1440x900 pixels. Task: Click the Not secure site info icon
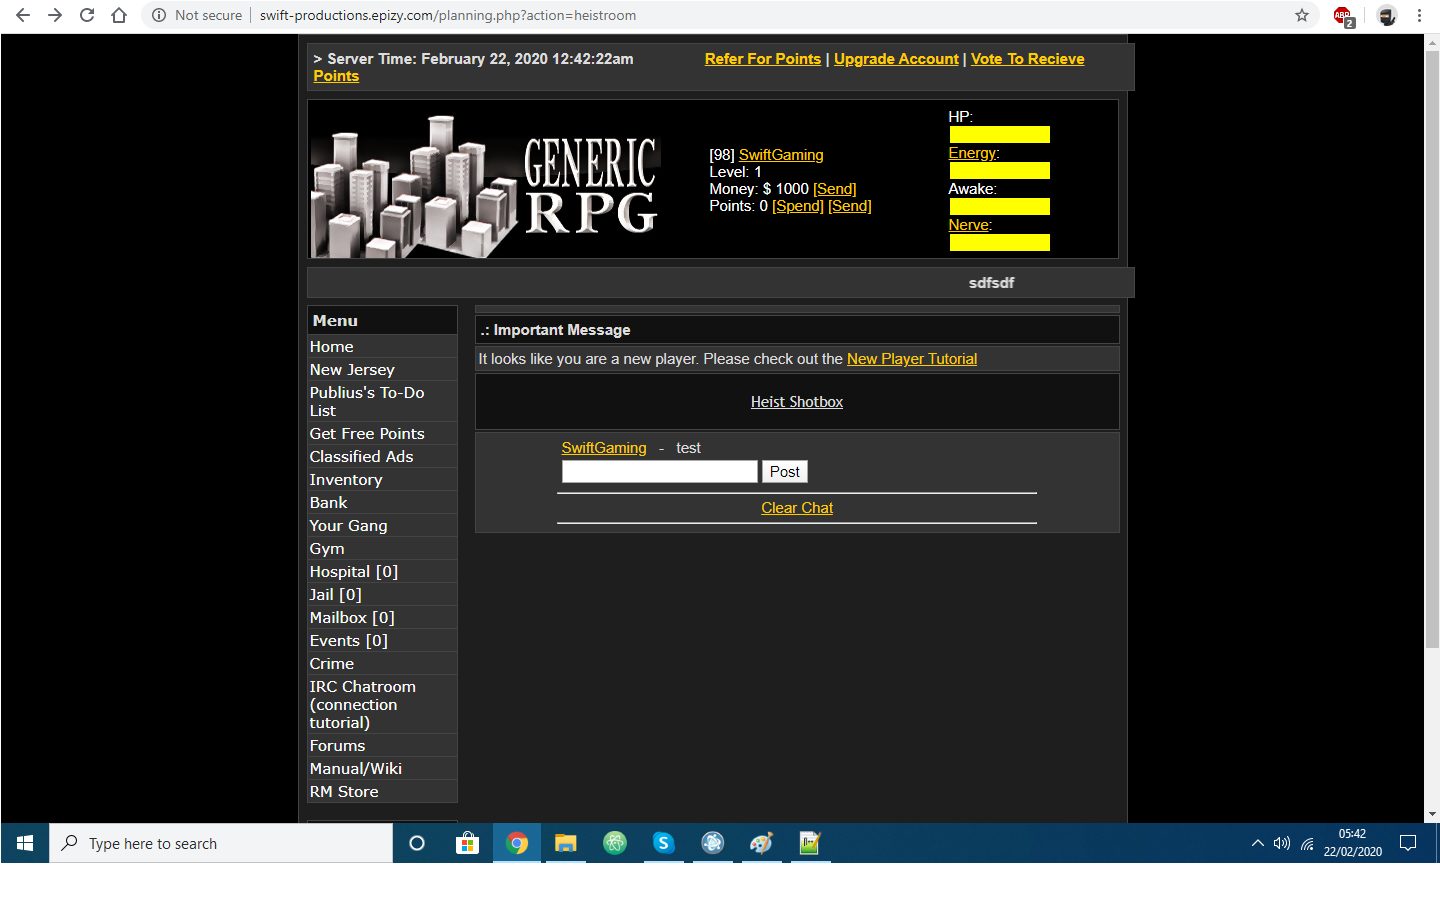[159, 15]
